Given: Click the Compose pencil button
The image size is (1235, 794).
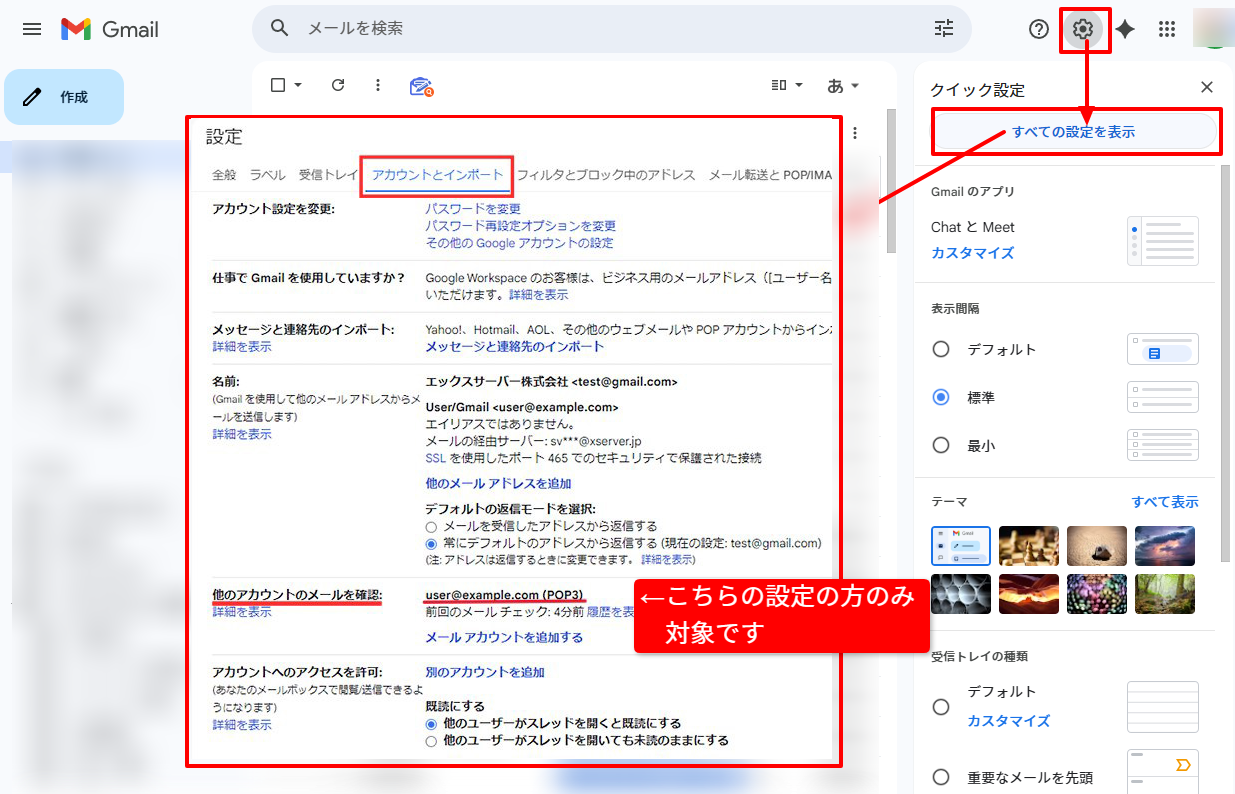Looking at the screenshot, I should coord(64,97).
